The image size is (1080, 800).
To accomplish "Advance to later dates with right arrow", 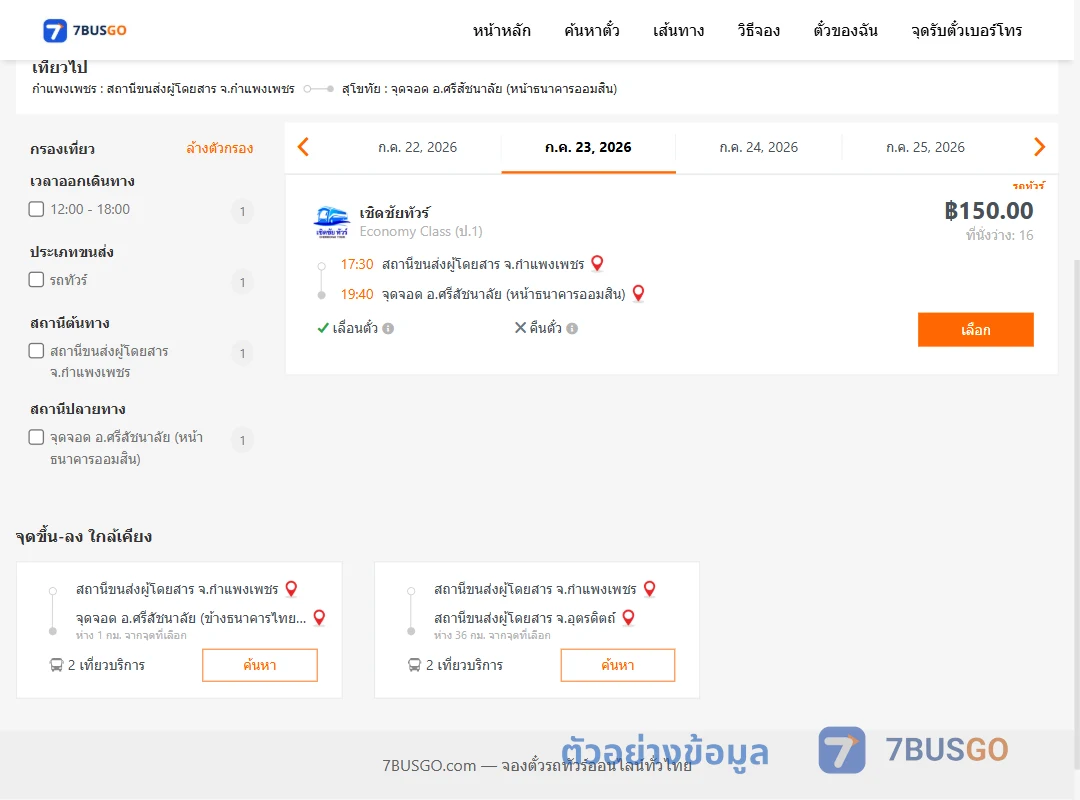I will click(1039, 147).
